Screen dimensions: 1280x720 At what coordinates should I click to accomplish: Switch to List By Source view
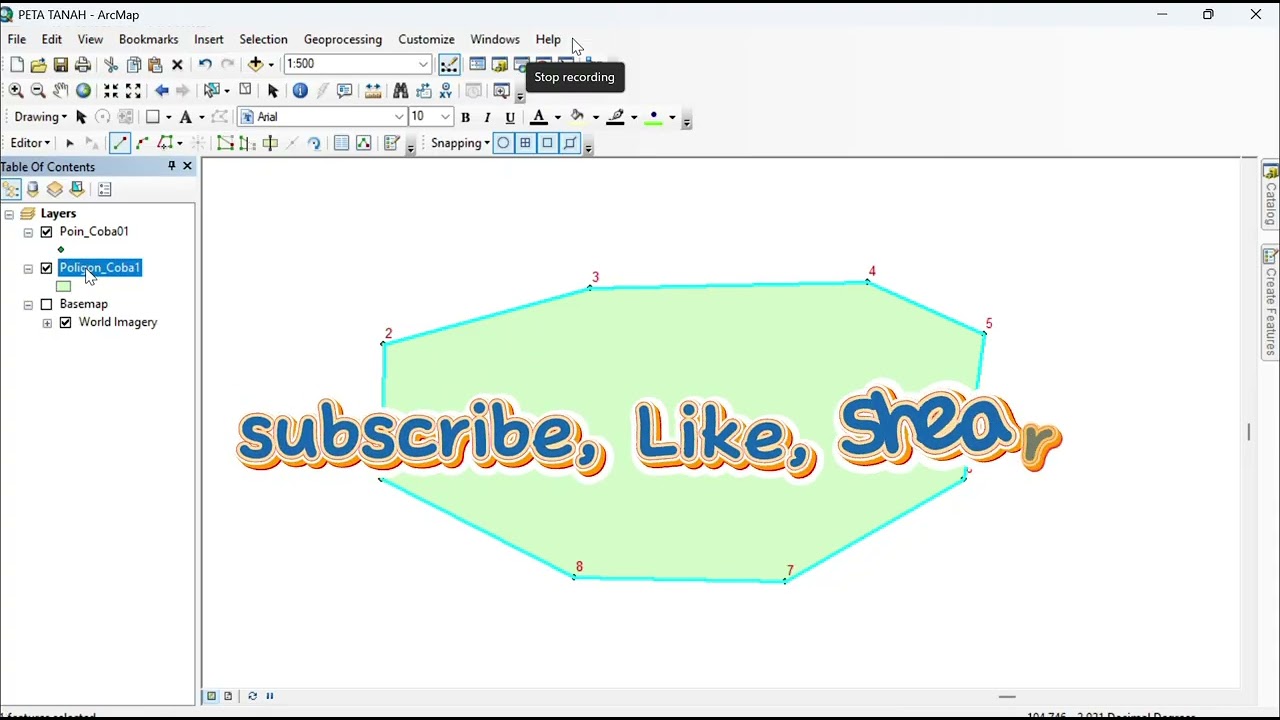click(x=33, y=189)
